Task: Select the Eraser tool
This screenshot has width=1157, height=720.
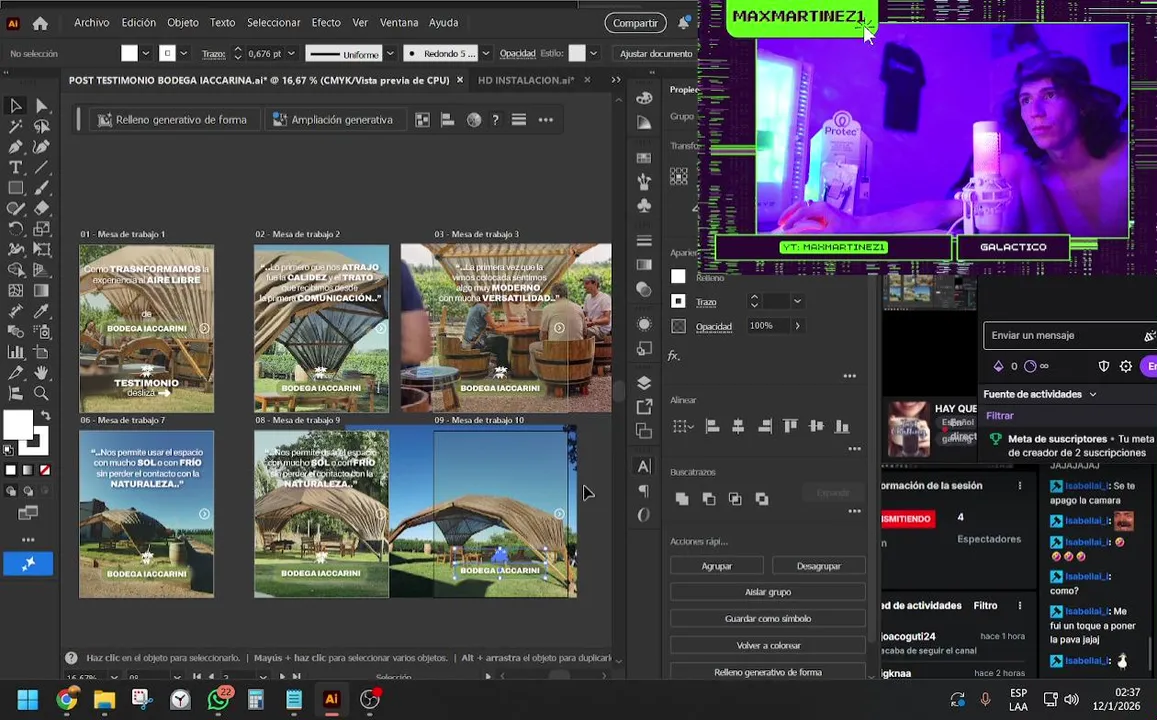Action: 41,209
